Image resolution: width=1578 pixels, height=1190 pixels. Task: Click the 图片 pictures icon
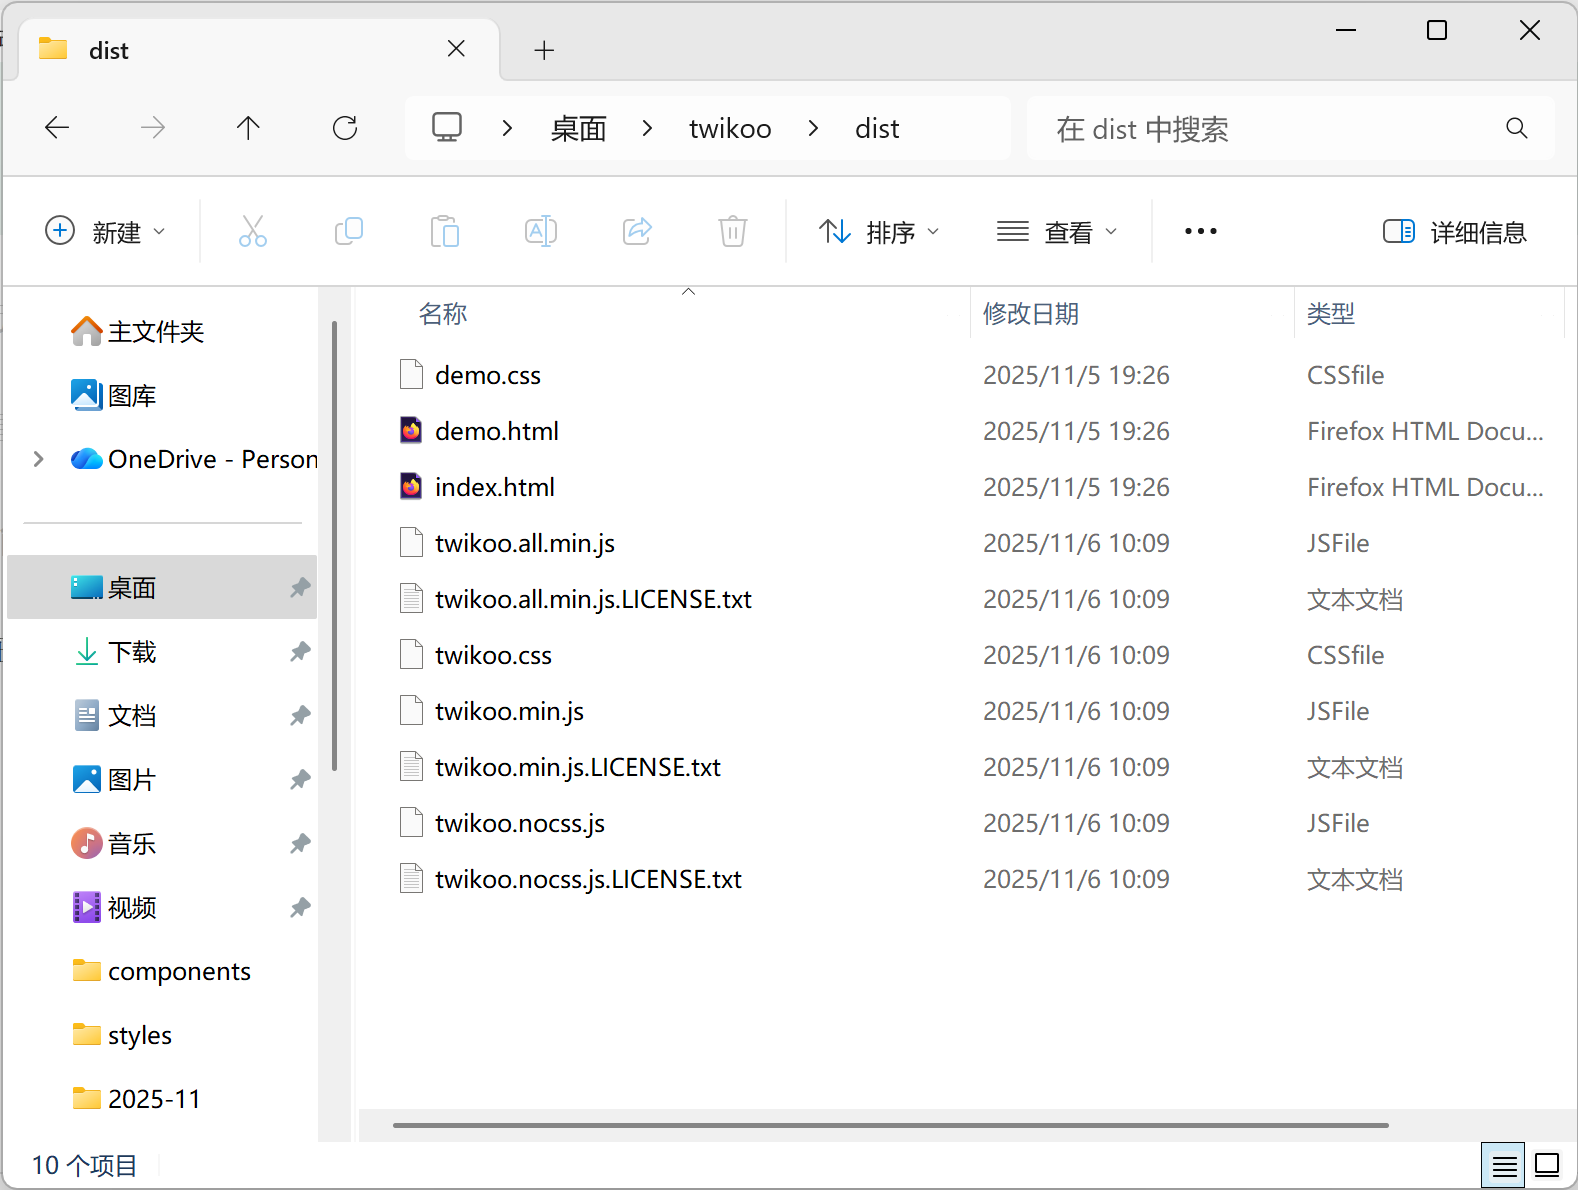87,779
